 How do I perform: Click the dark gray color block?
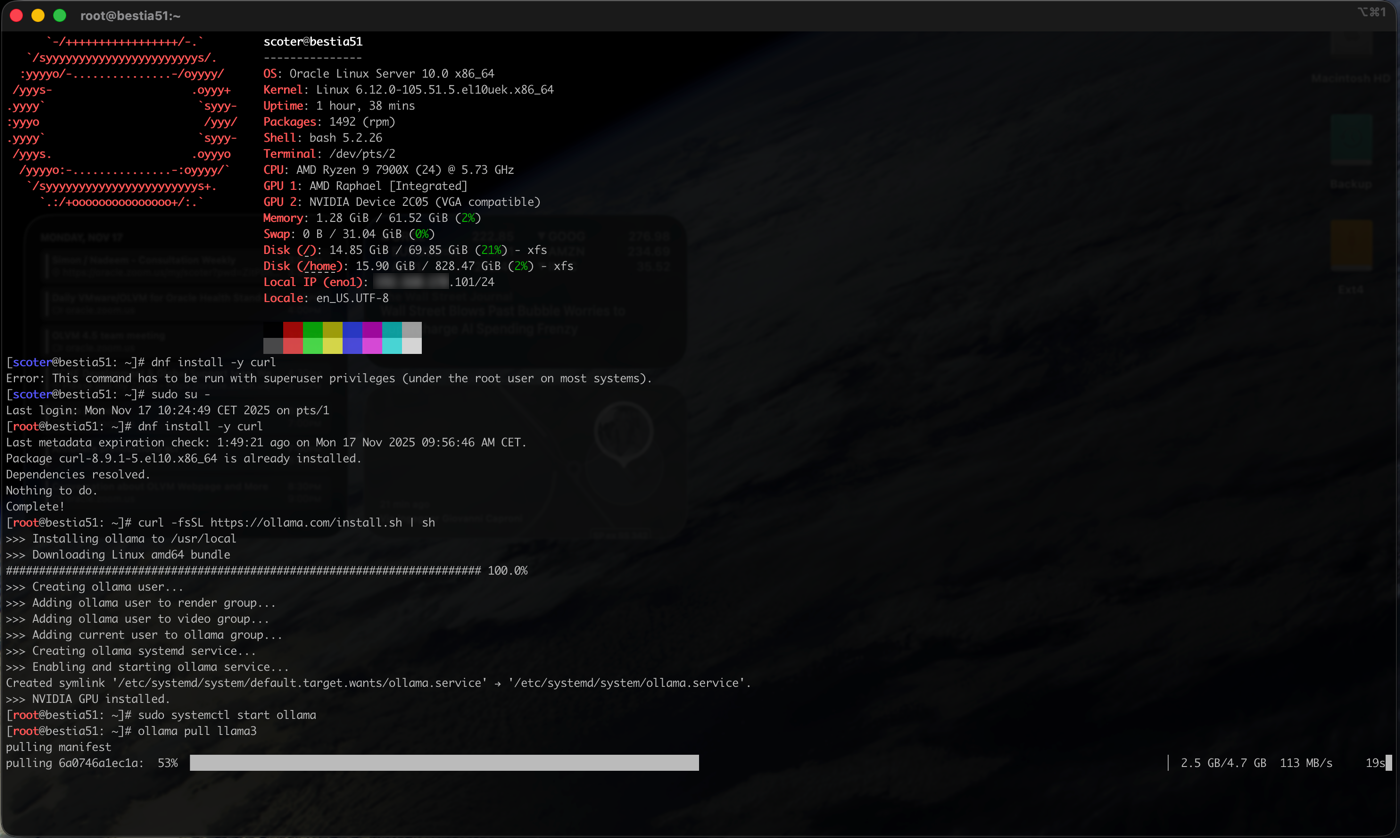273,346
